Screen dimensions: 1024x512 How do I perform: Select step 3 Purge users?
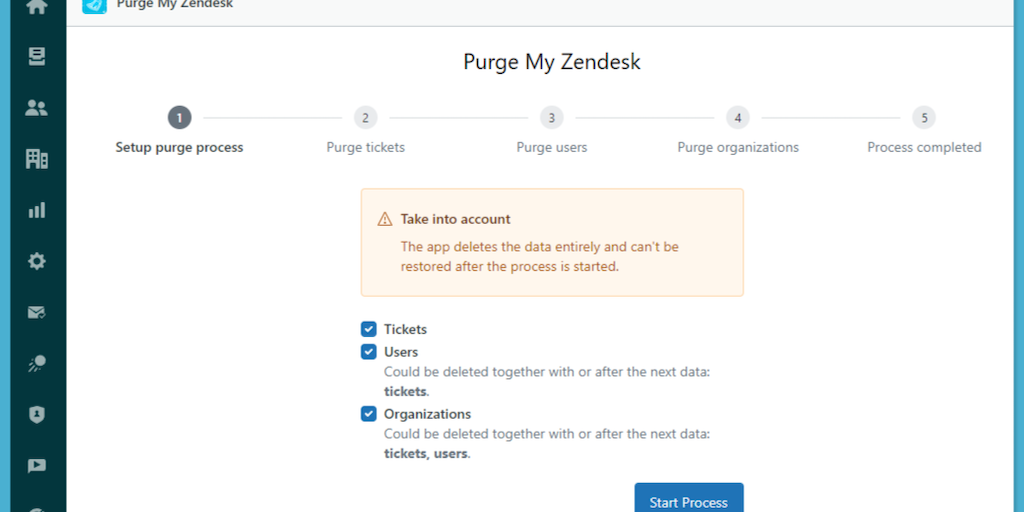coord(551,118)
